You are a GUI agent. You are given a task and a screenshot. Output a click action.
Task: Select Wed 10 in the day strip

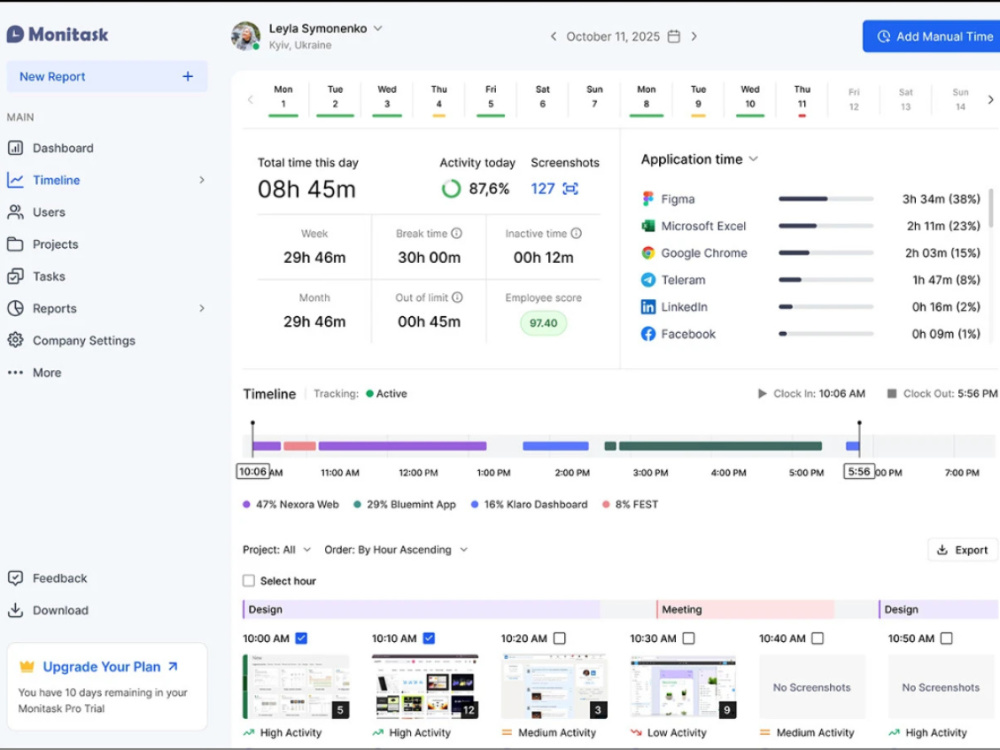pyautogui.click(x=750, y=99)
